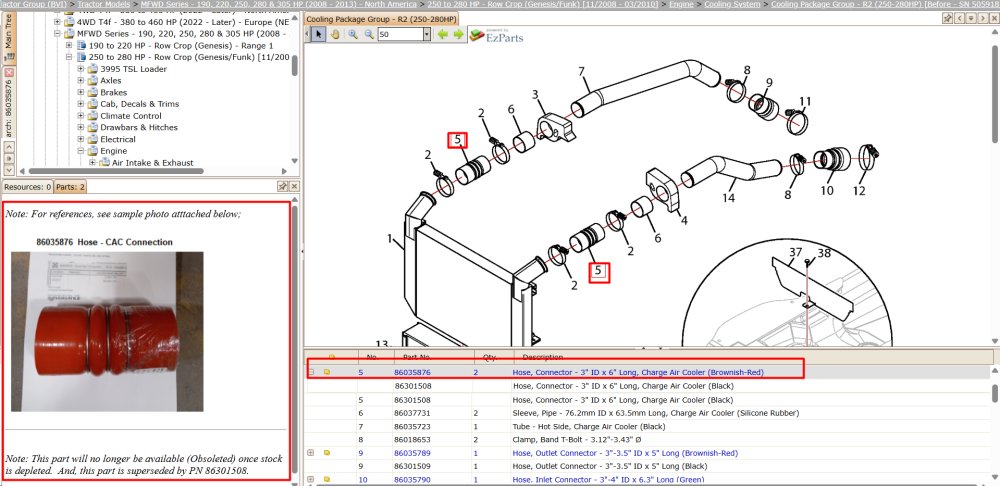
Task: Select the Axles tree item
Action: [x=110, y=81]
